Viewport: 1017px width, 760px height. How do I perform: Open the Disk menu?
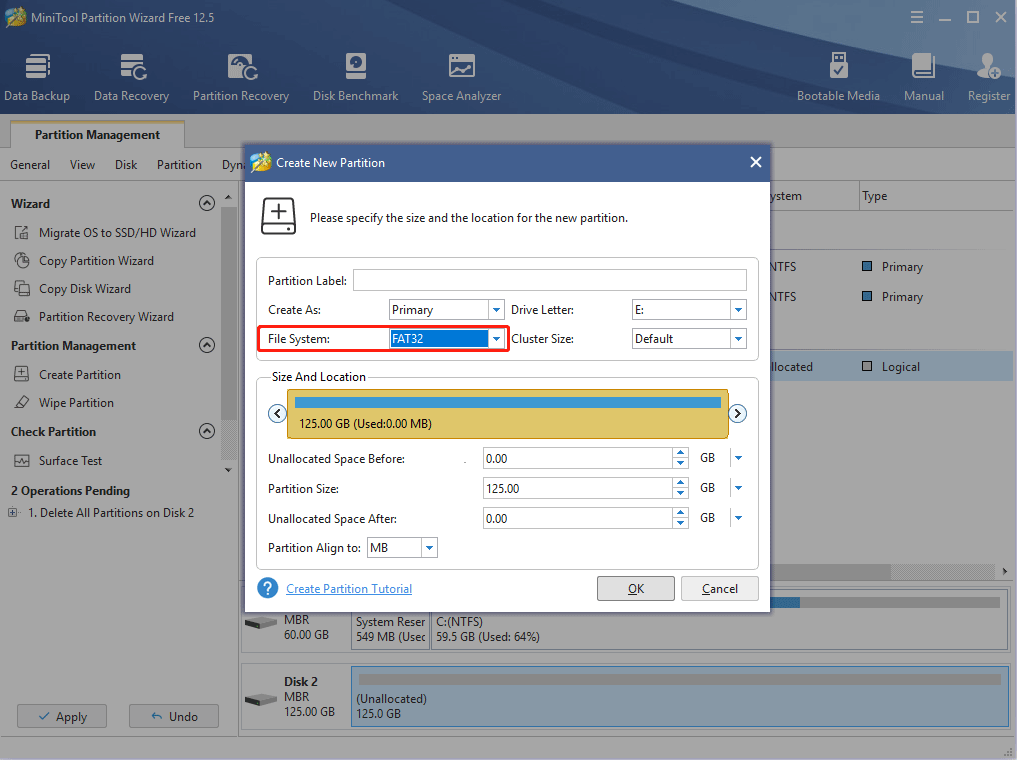(x=126, y=165)
